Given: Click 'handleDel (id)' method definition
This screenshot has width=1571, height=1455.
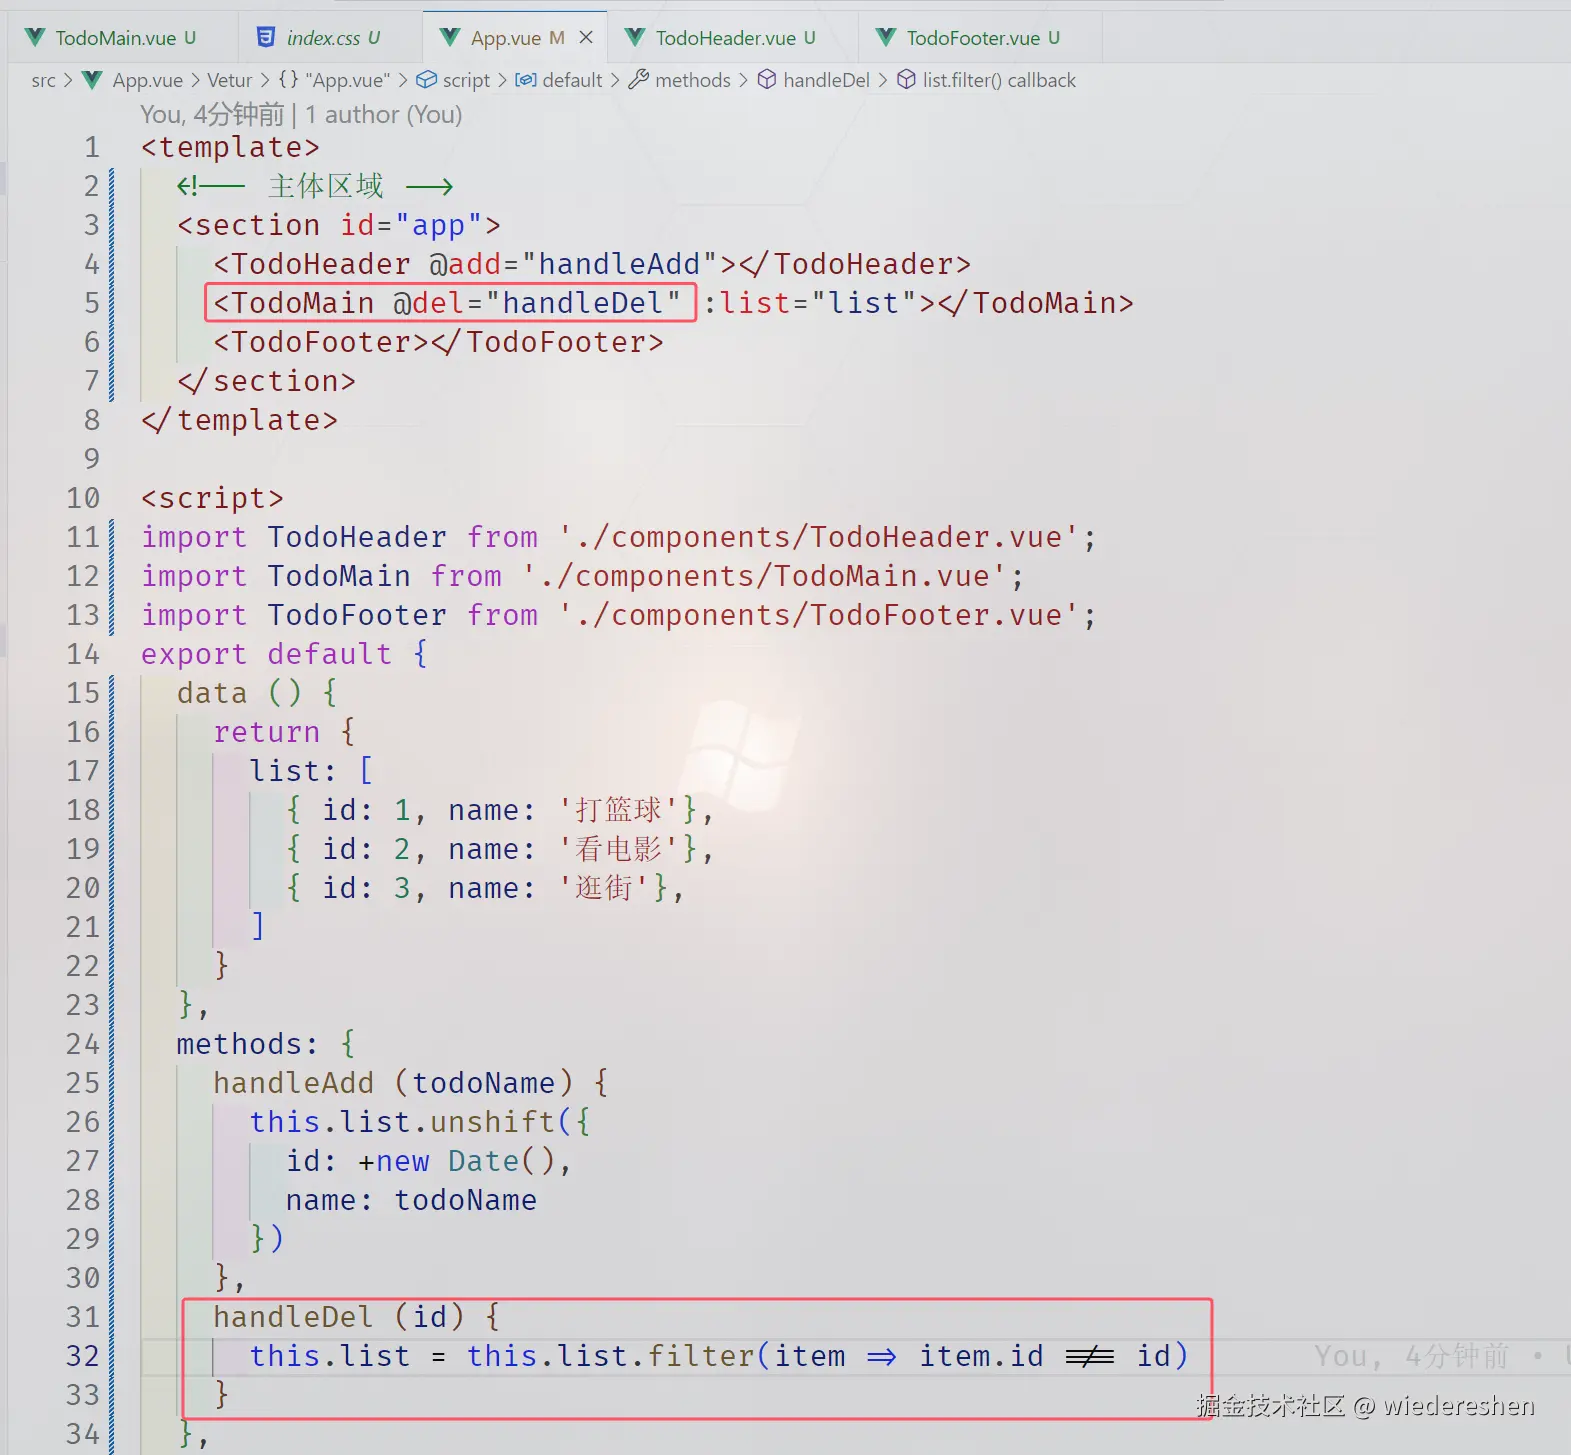Looking at the screenshot, I should [339, 1317].
